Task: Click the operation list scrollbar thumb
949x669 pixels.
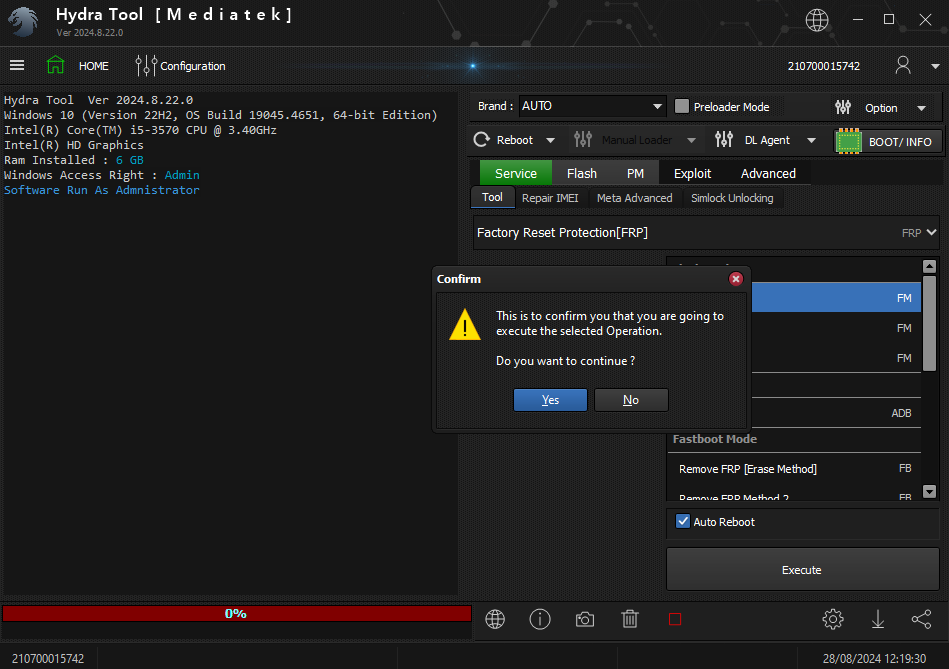Action: click(929, 323)
